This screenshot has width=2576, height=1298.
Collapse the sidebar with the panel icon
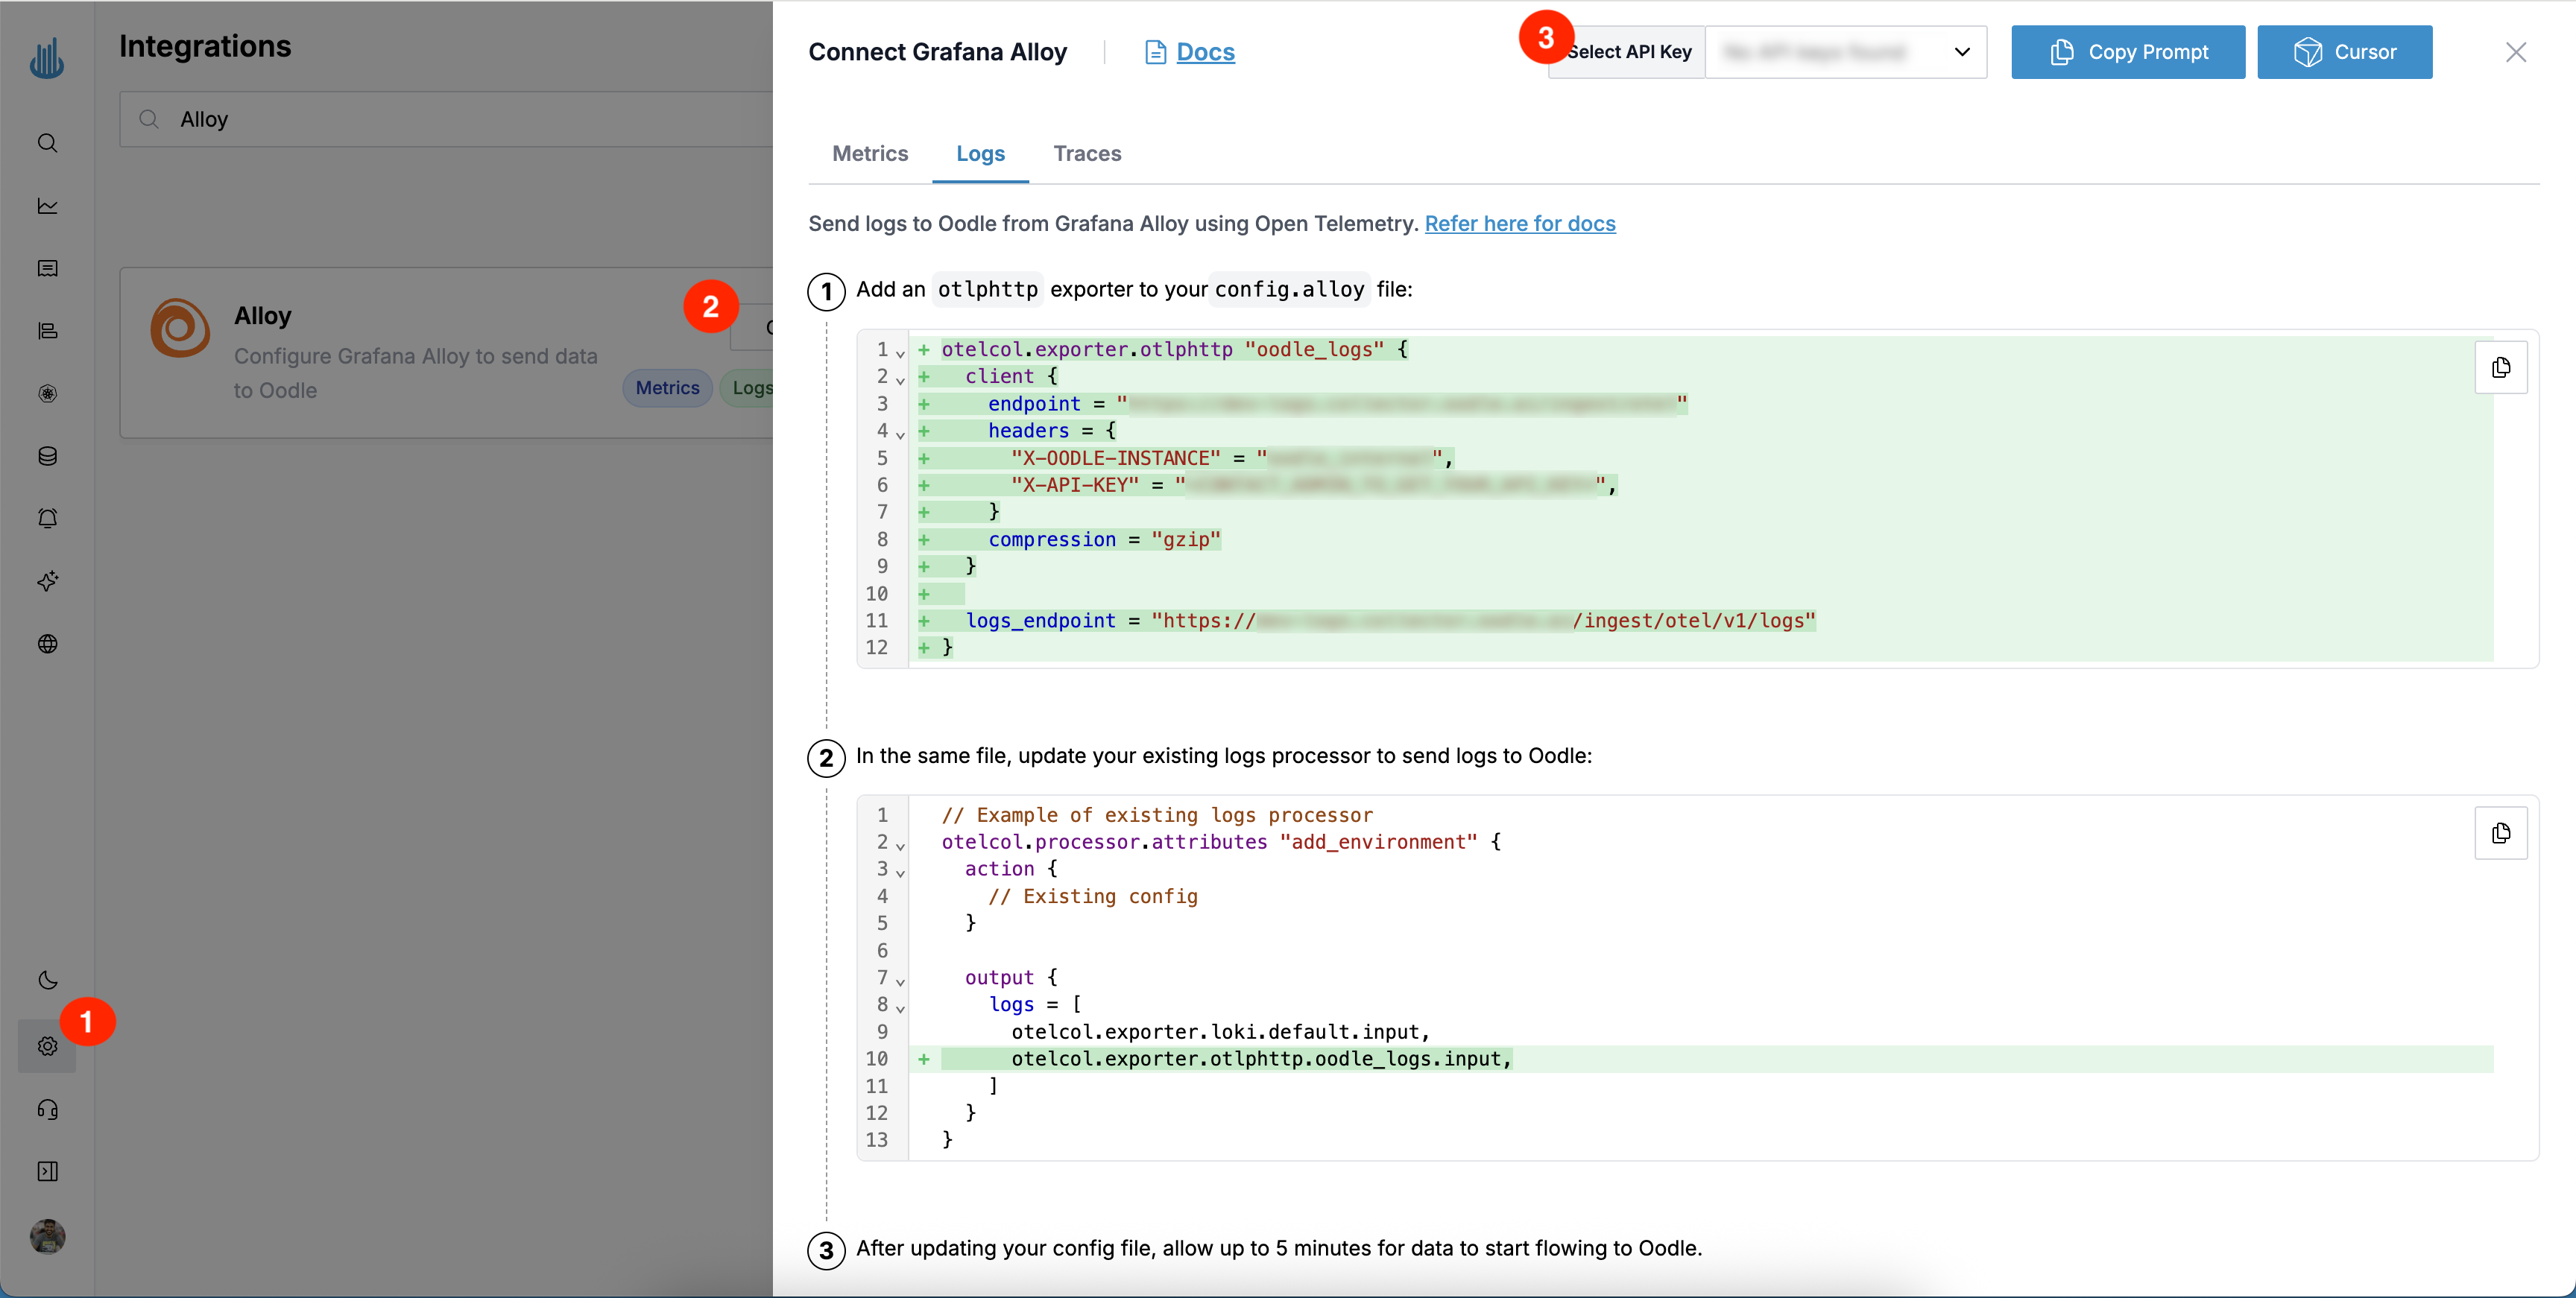click(47, 1171)
